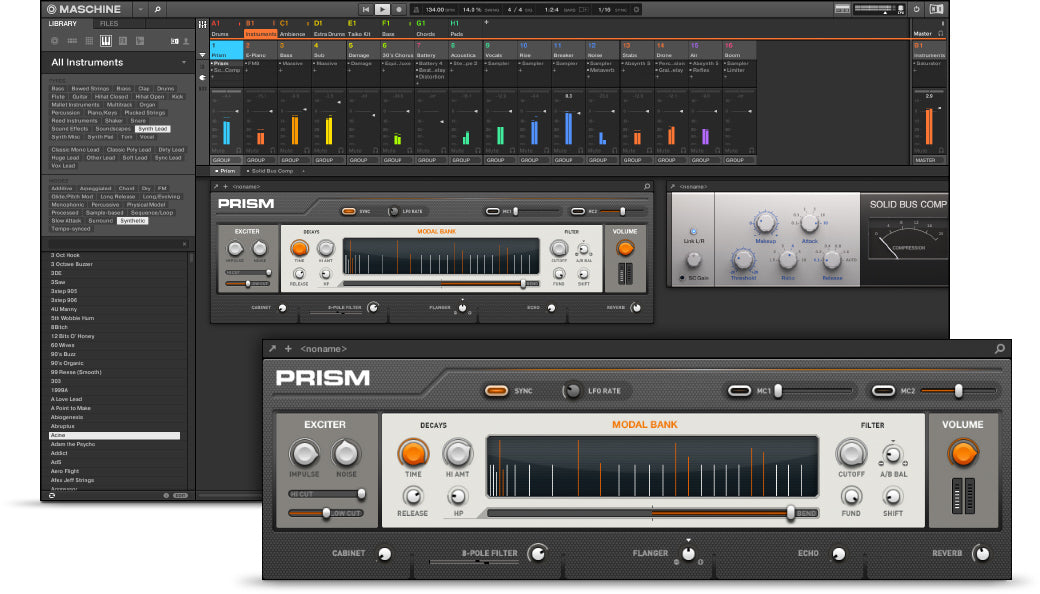This screenshot has width=1040, height=594.
Task: Clear the browser search field with X
Action: pos(184,245)
